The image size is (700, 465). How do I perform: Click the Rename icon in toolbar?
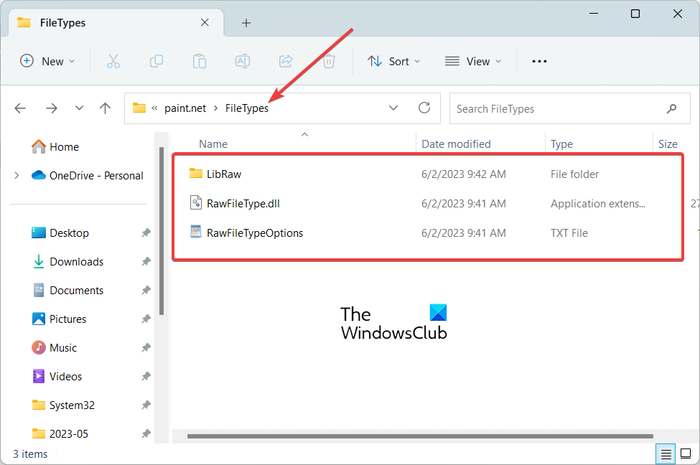242,61
